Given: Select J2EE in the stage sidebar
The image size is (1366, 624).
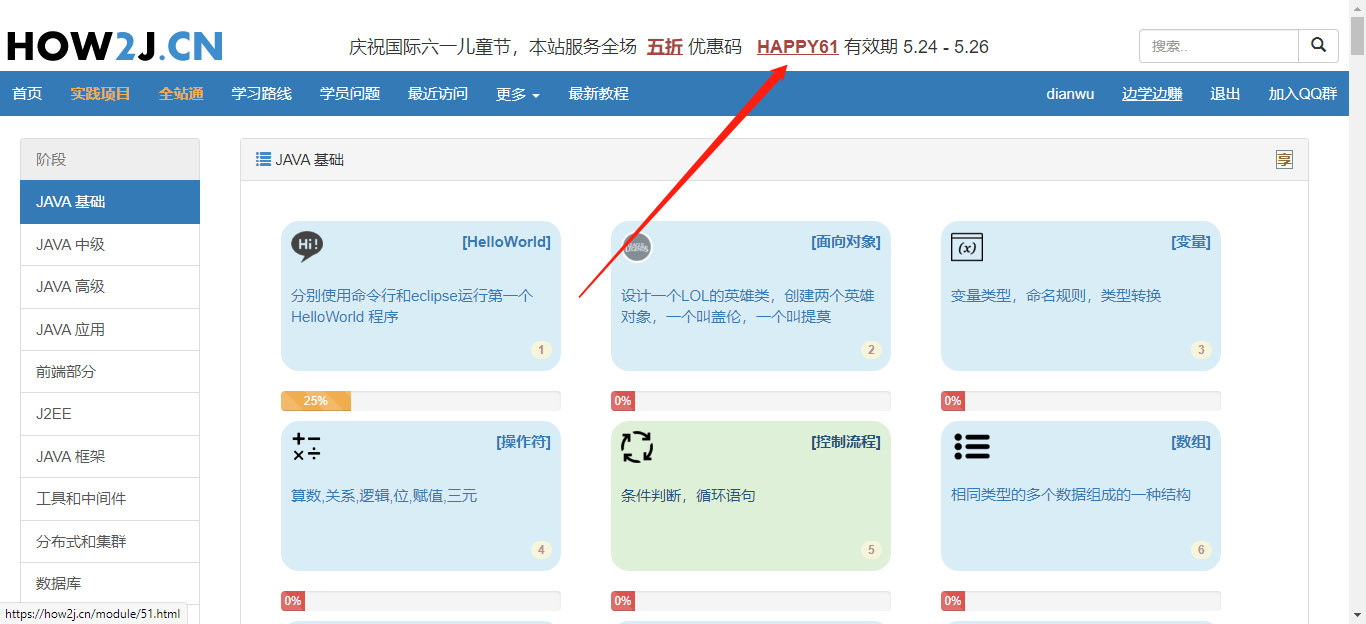Looking at the screenshot, I should coord(110,414).
